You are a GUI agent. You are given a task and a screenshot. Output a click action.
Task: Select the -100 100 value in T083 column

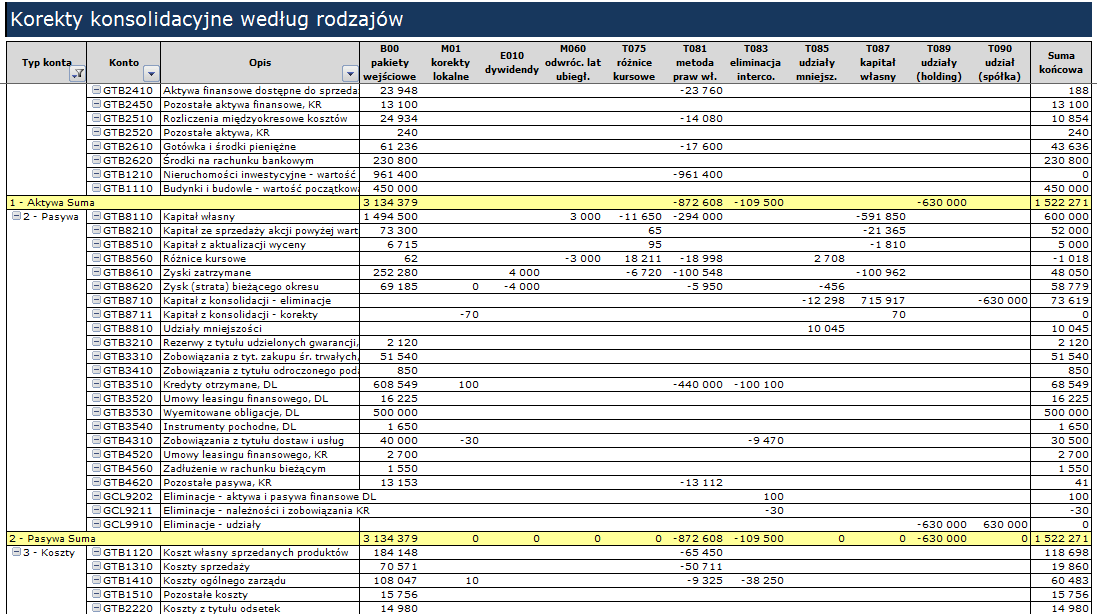(x=756, y=384)
